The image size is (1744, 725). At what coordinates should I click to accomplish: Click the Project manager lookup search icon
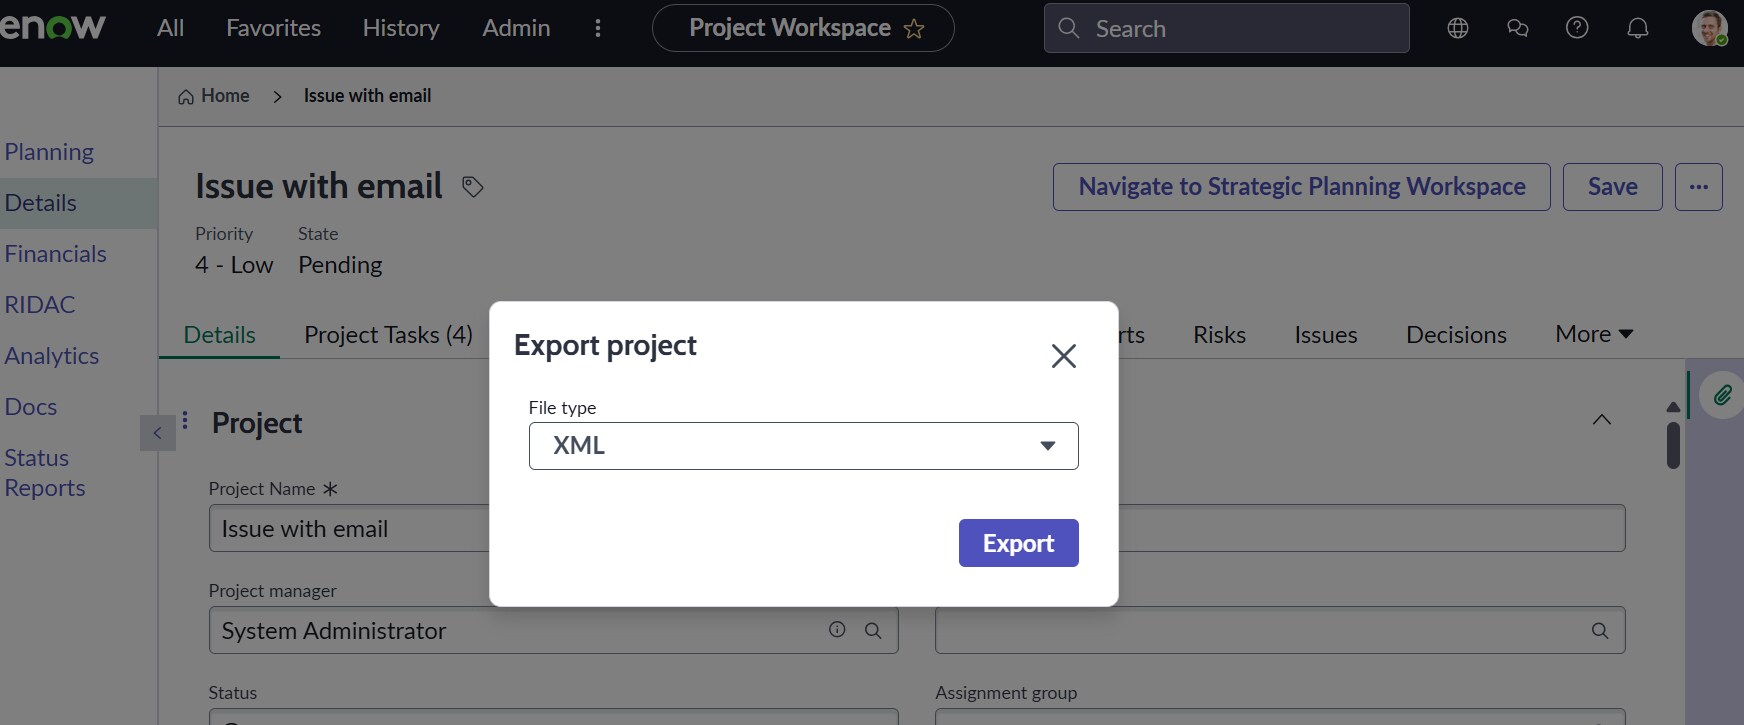click(x=873, y=631)
